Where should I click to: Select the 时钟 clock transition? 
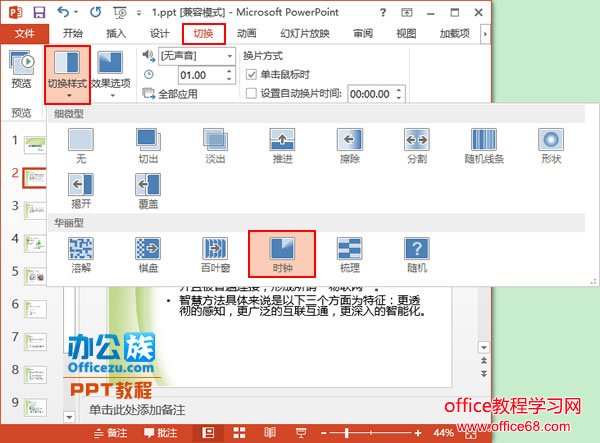tap(282, 254)
